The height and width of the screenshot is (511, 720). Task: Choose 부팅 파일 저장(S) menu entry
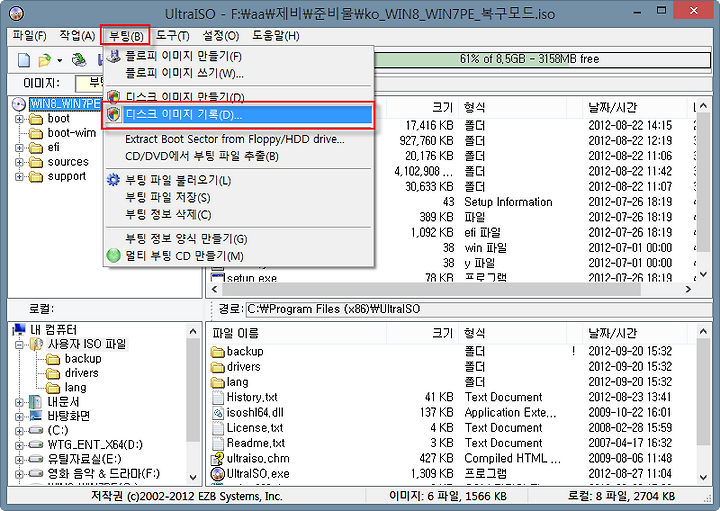coord(239,197)
